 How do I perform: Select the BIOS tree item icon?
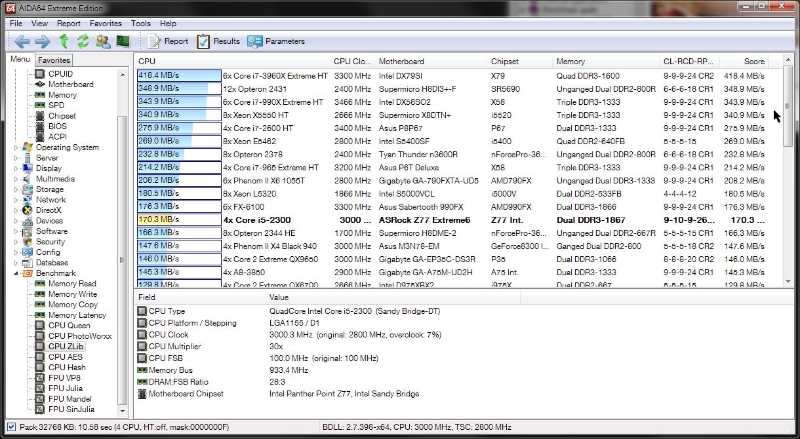pos(40,126)
